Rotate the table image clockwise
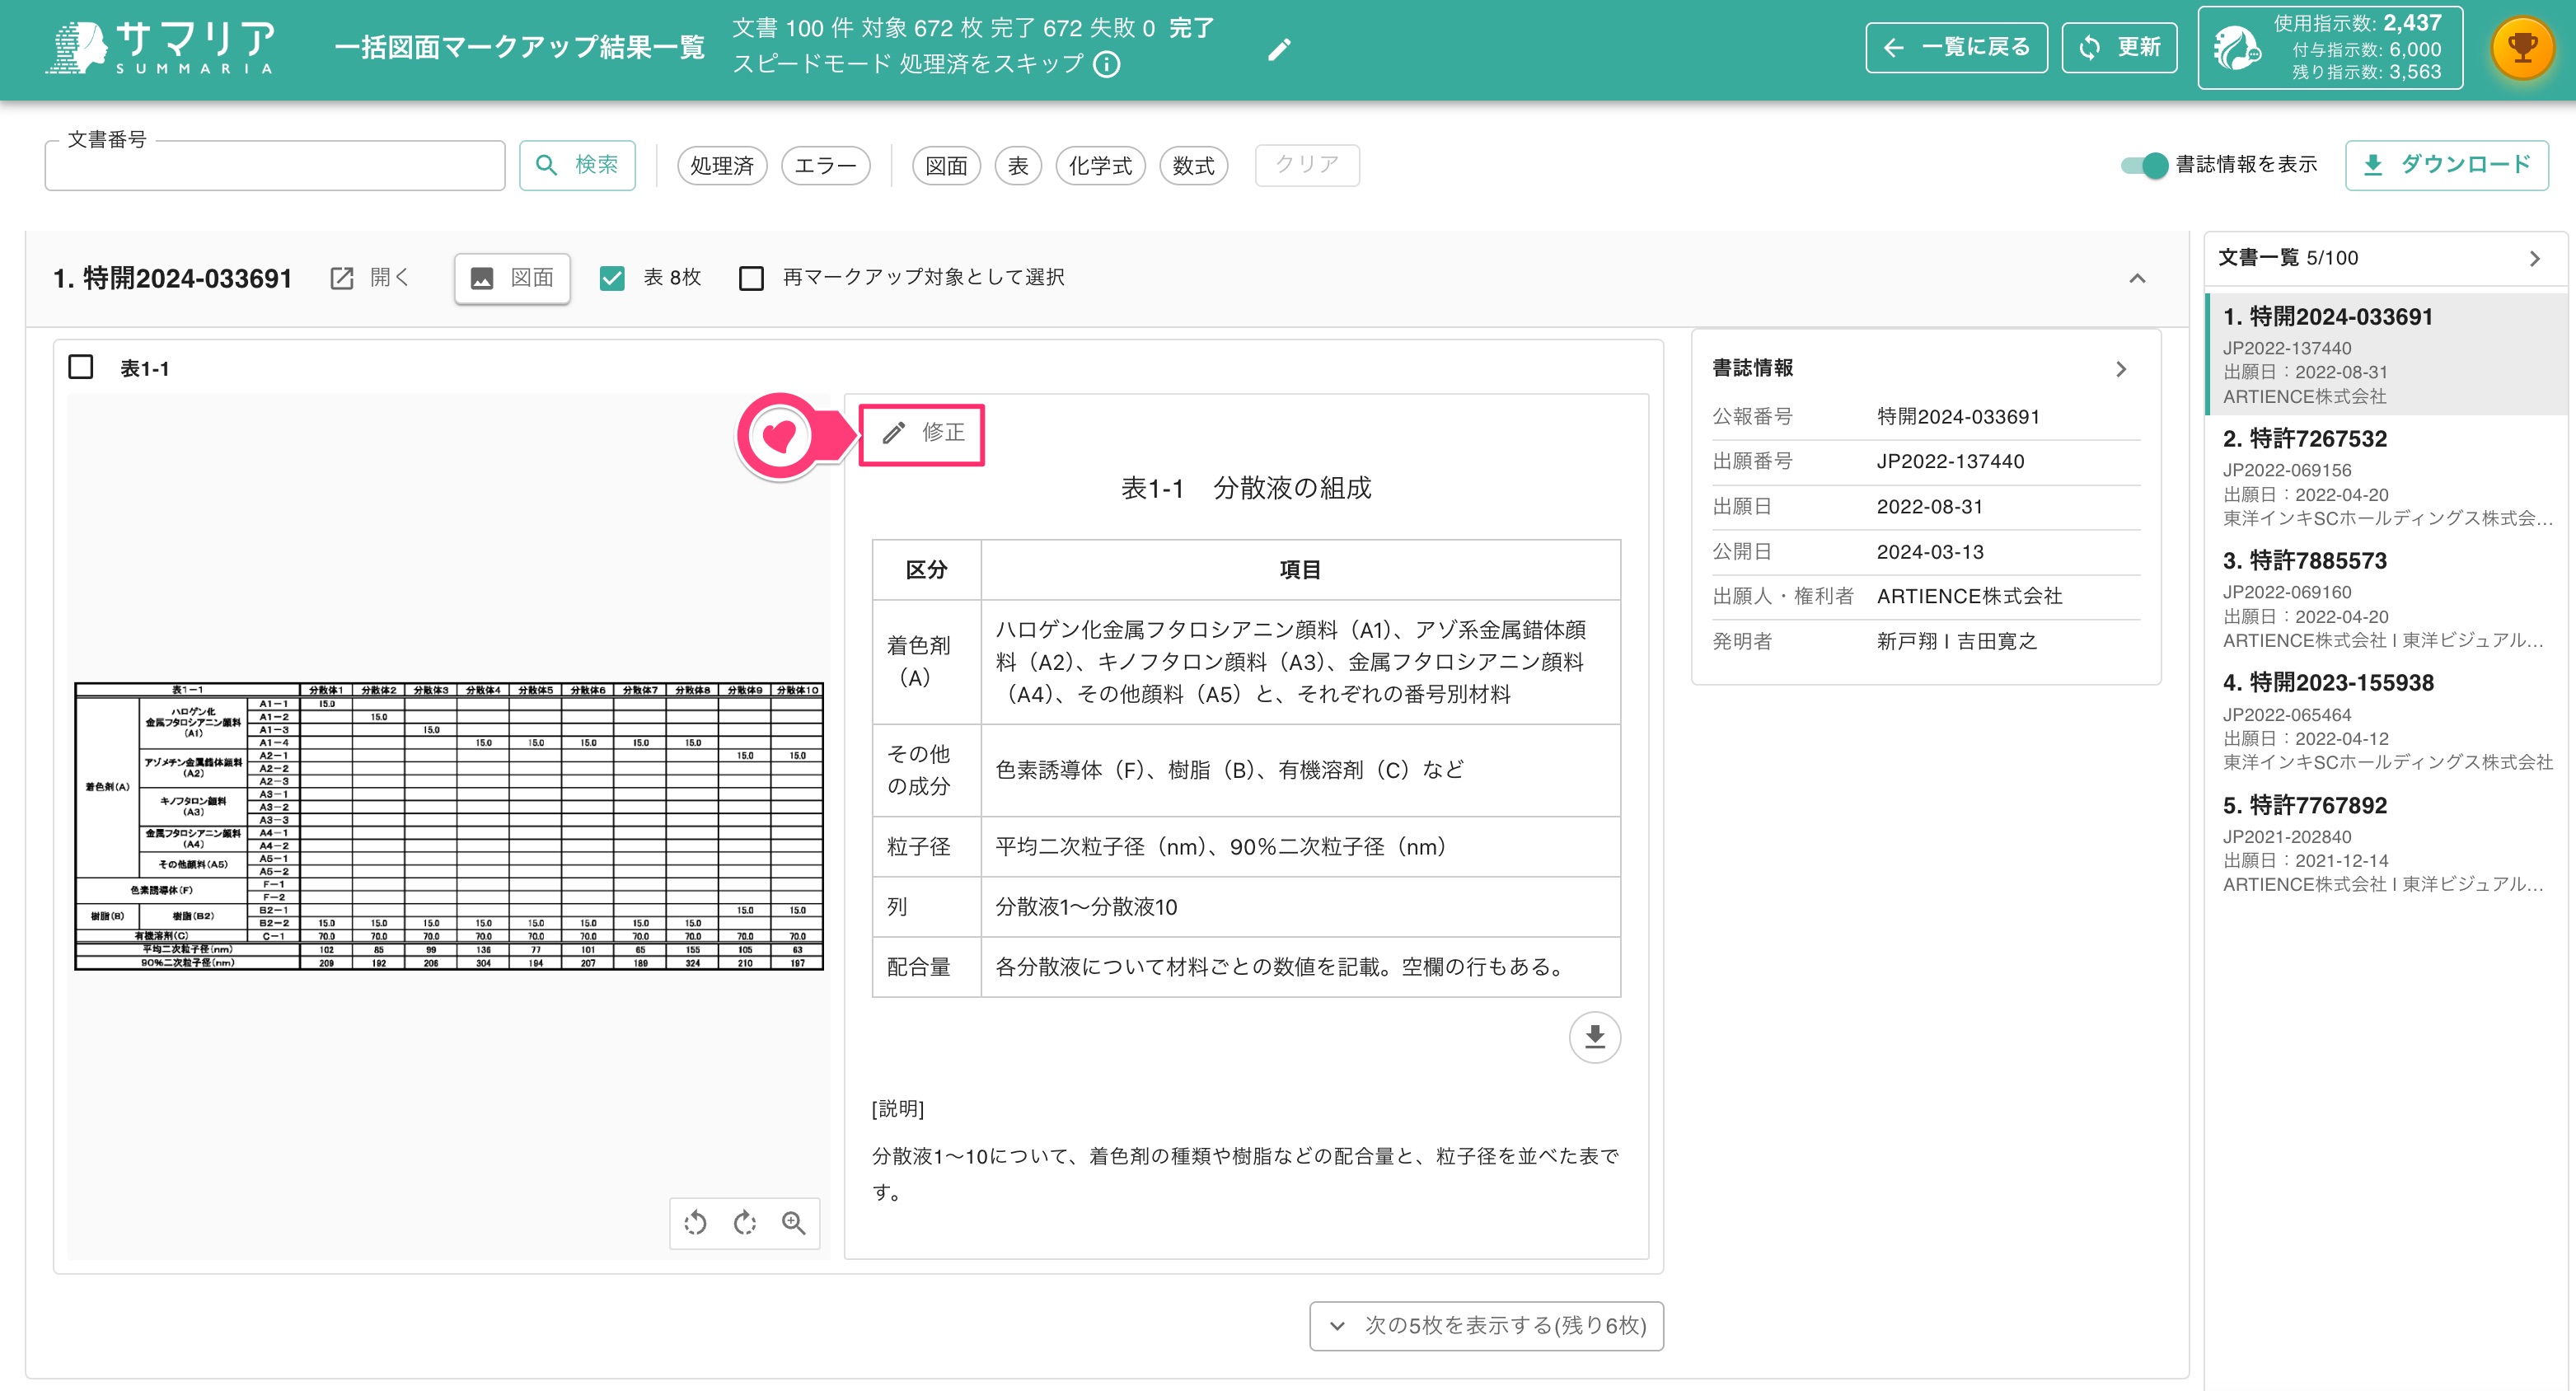The height and width of the screenshot is (1391, 2576). pos(744,1223)
